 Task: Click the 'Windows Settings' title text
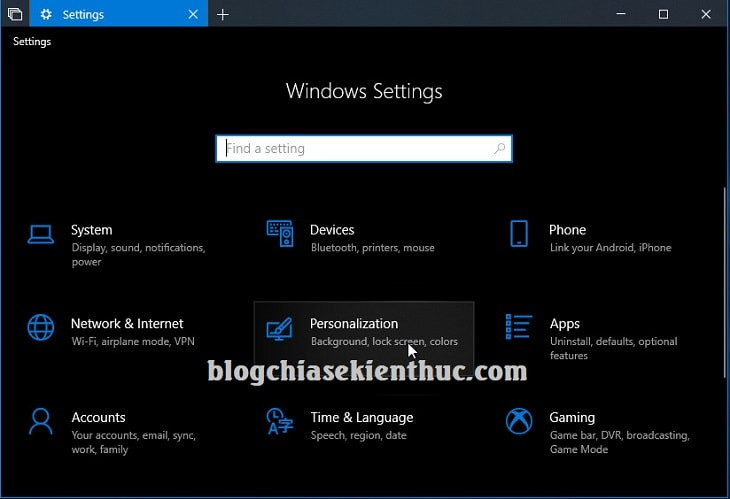pos(364,91)
